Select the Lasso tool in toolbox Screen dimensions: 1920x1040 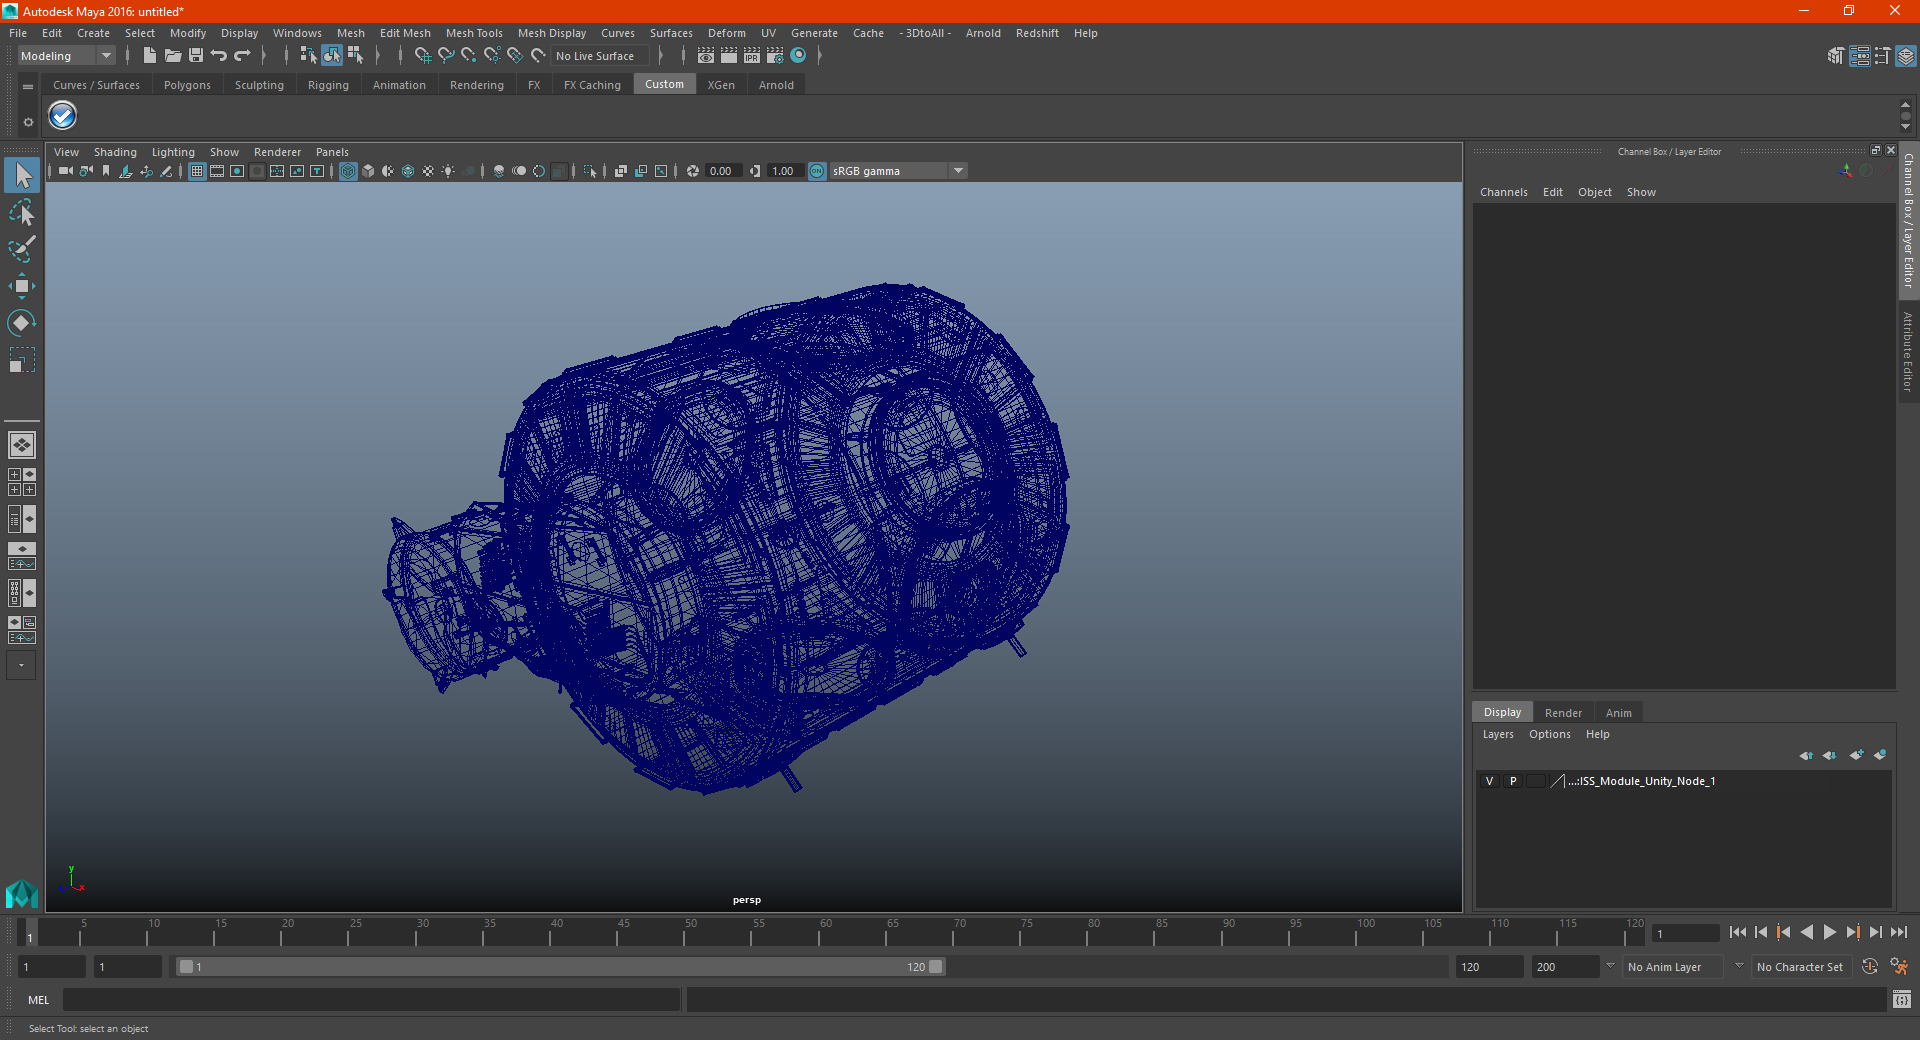pos(21,212)
